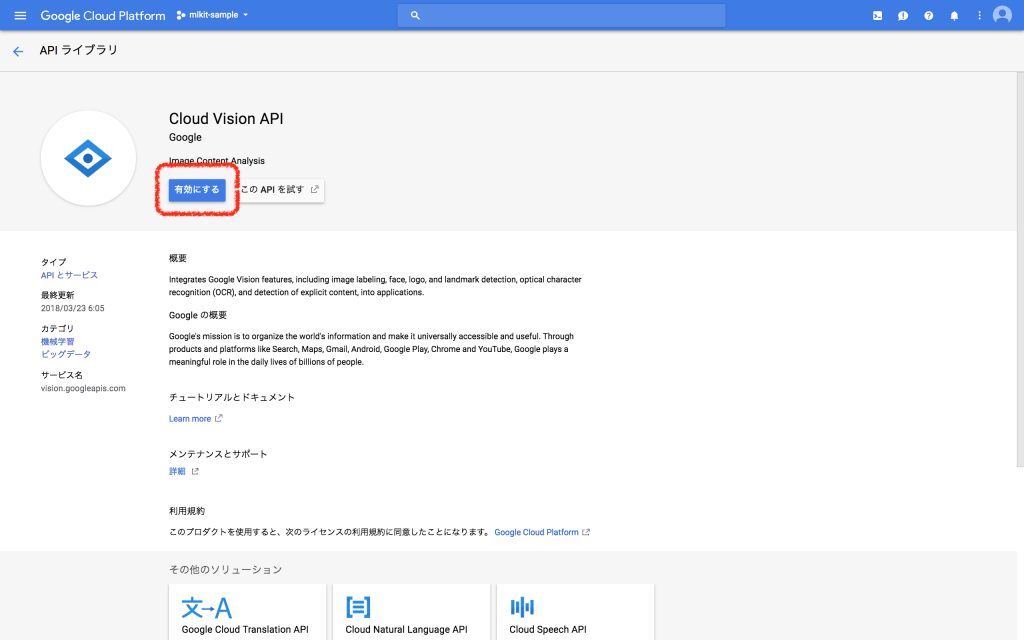Activate Cloud Shell icon in header
Viewport: 1024px width, 640px height.
[877, 16]
